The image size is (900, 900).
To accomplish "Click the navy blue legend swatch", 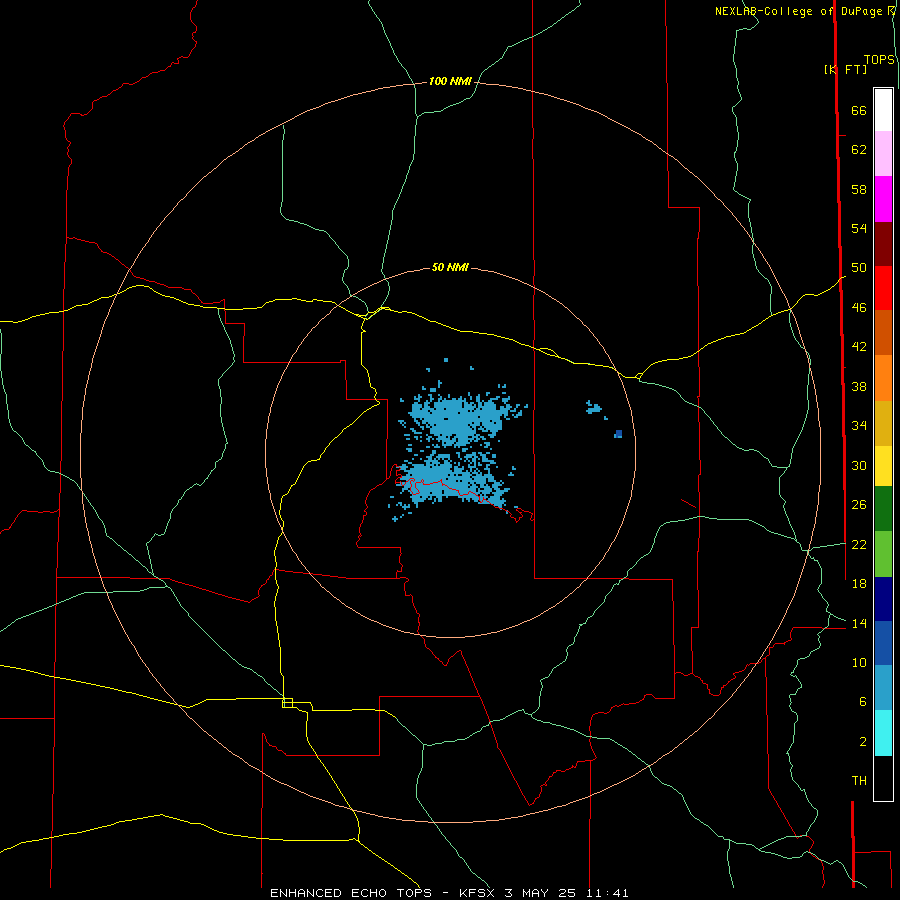I will point(883,599).
